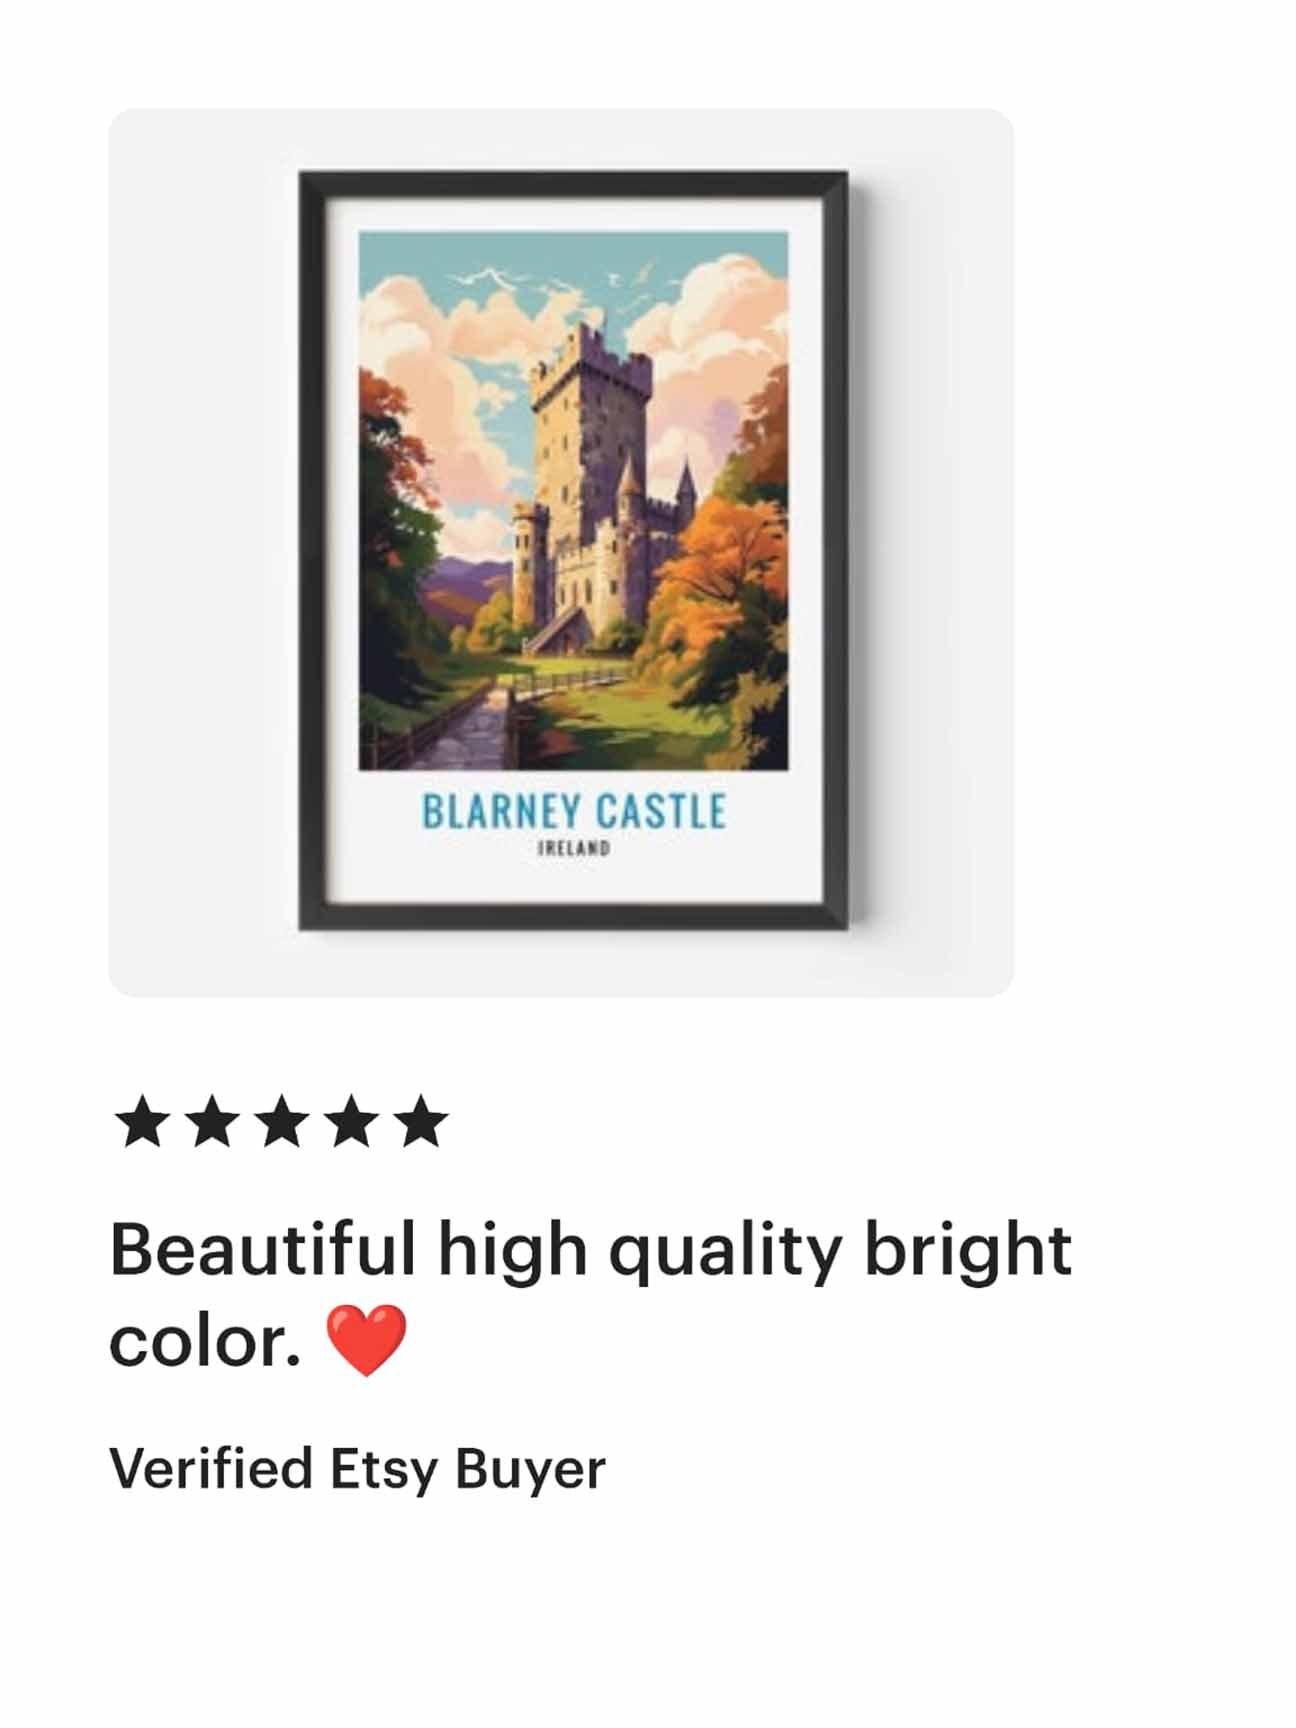
Task: Open the framed Blarney Castle poster image
Action: click(573, 551)
